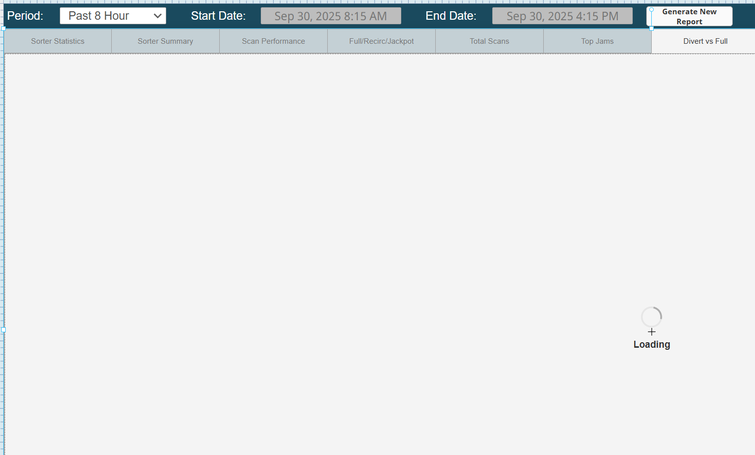This screenshot has width=755, height=455.
Task: Open the Sorter Summary tab
Action: pyautogui.click(x=165, y=41)
